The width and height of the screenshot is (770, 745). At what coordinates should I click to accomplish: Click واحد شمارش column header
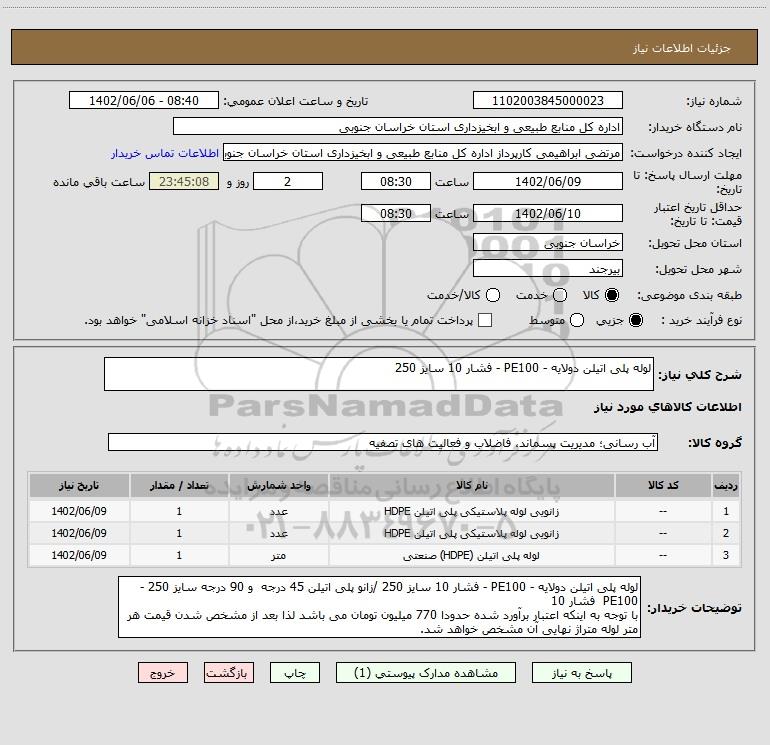[x=278, y=486]
